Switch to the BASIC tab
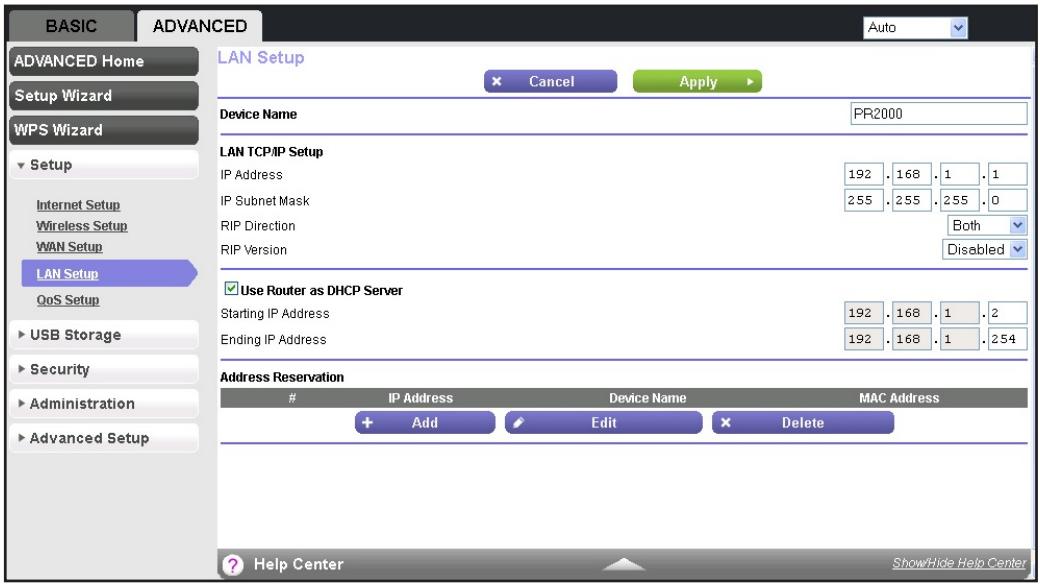Viewport: 1040px width, 587px height. [71, 26]
